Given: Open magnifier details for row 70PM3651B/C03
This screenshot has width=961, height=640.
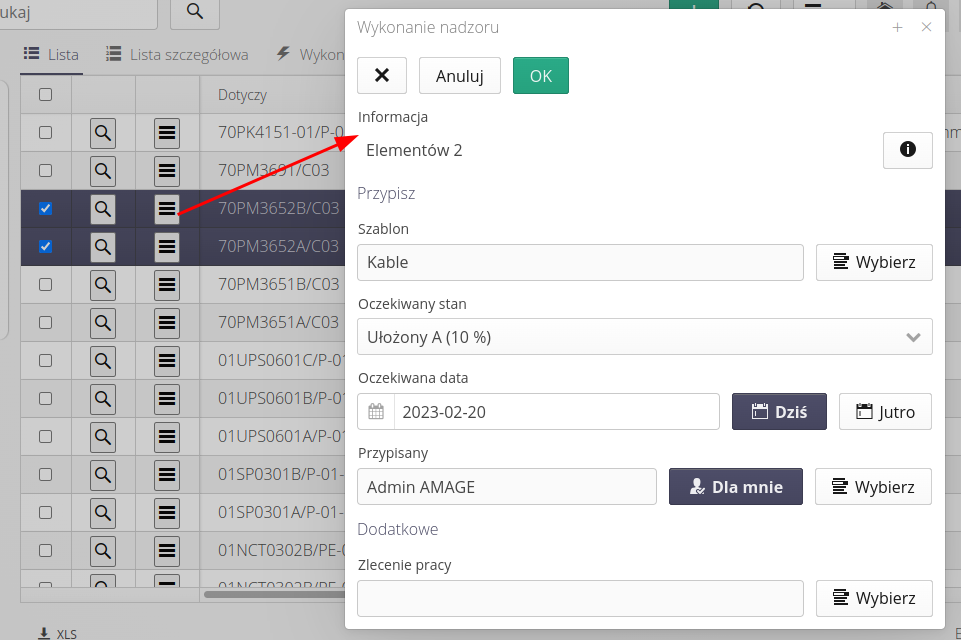Looking at the screenshot, I should tap(103, 285).
